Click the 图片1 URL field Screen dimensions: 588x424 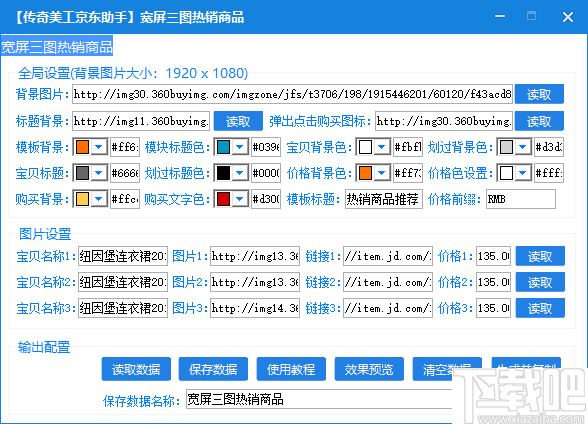(x=255, y=256)
